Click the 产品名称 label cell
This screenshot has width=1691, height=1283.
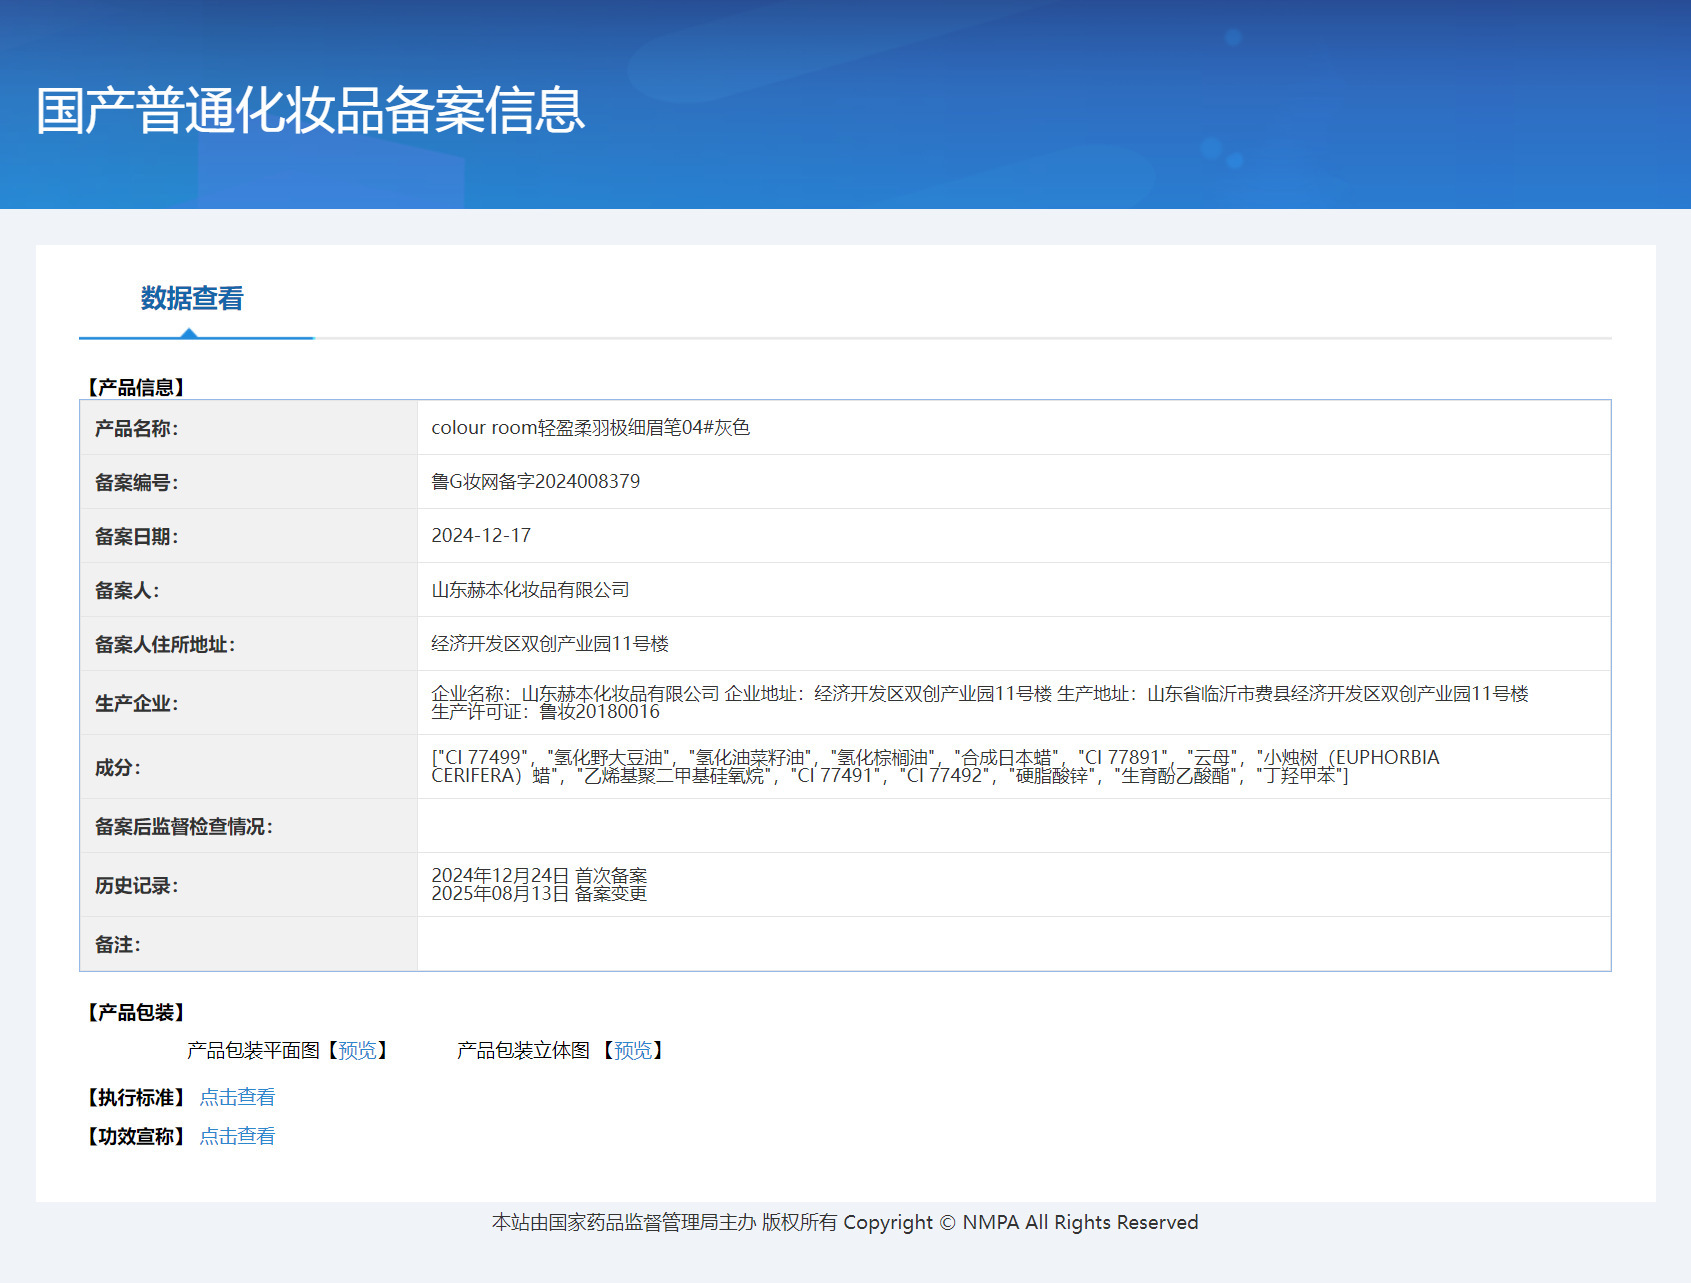249,428
